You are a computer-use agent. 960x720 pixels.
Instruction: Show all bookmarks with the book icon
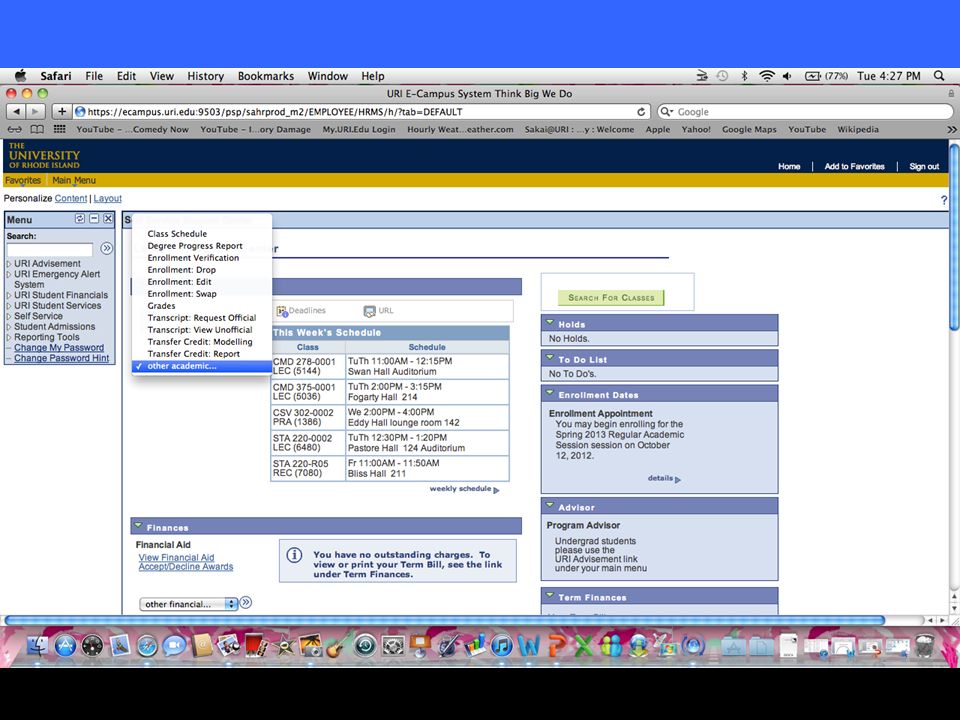(x=37, y=129)
